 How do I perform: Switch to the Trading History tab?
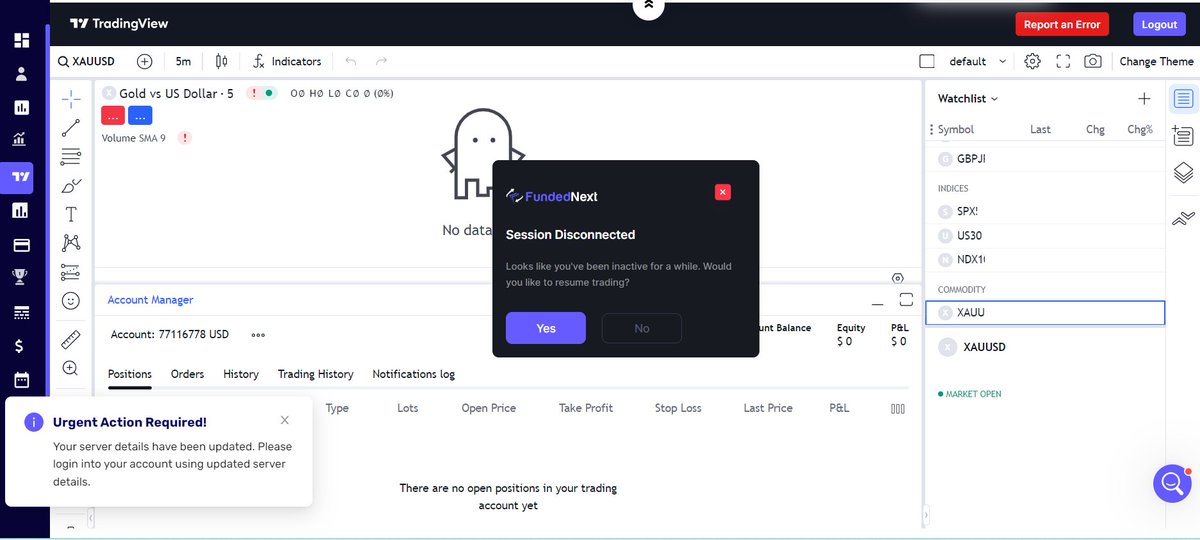(x=316, y=374)
